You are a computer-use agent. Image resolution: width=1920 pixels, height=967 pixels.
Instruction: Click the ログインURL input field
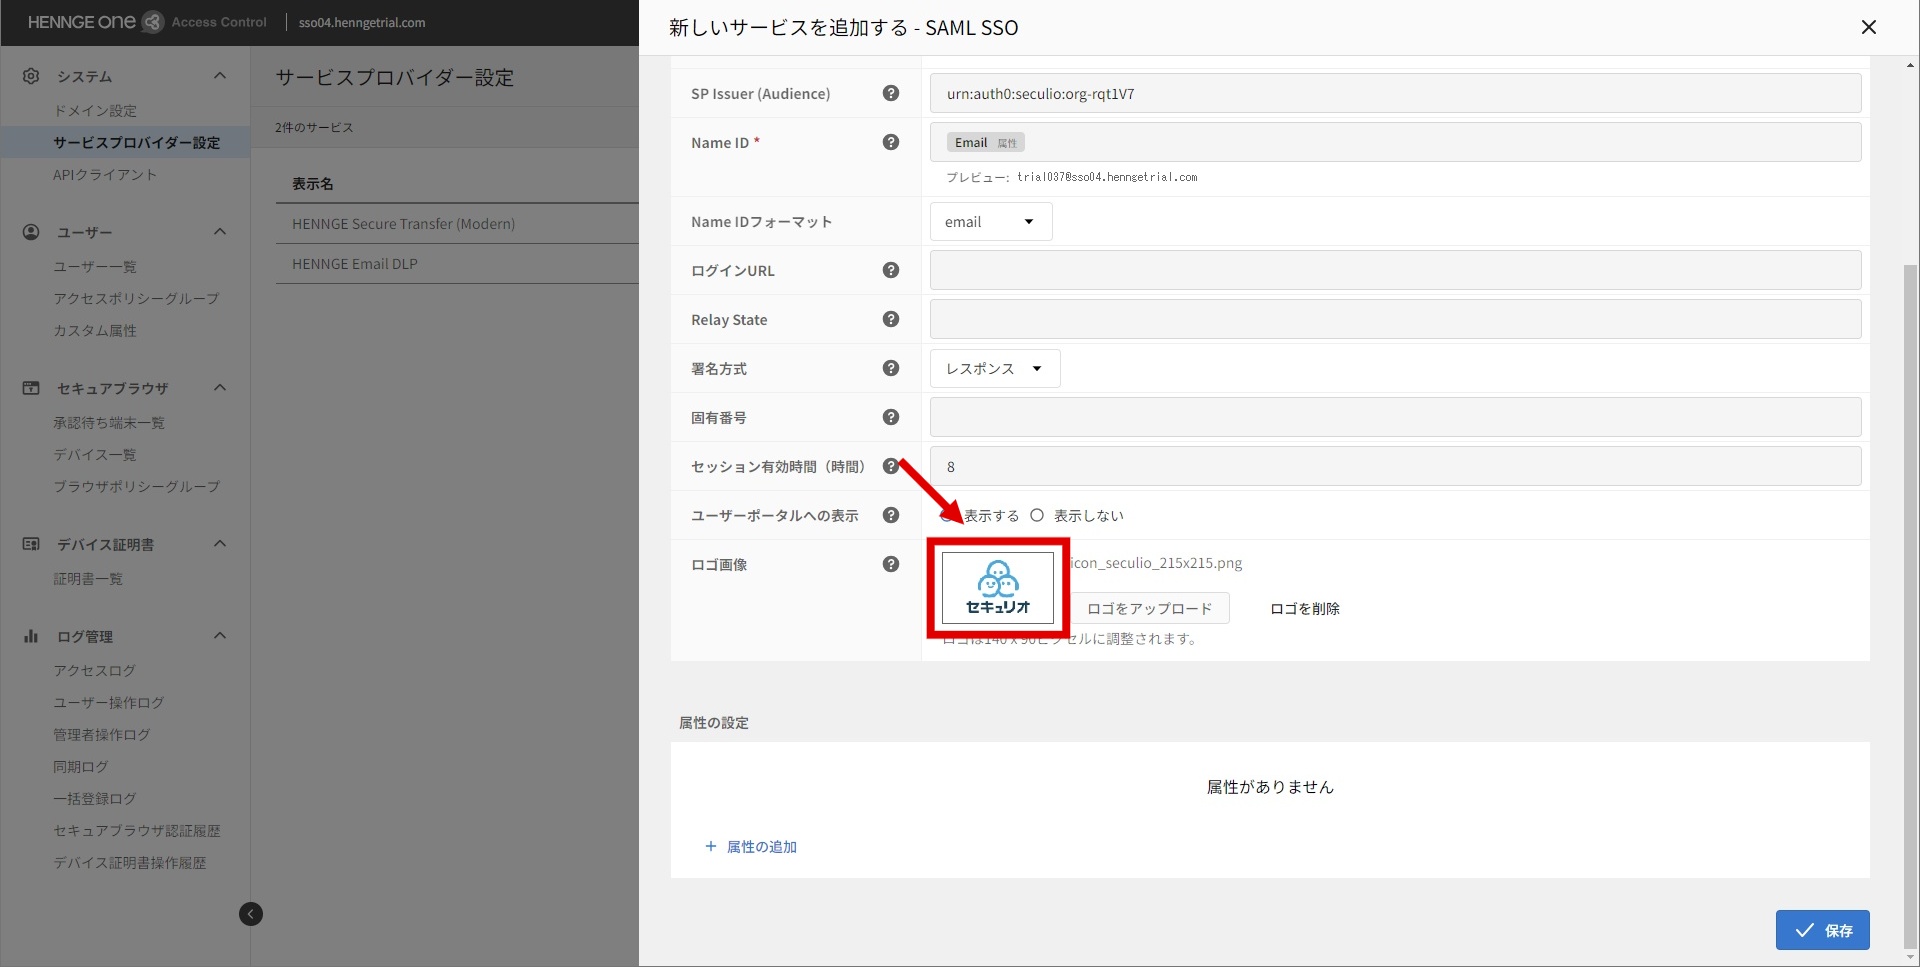(1395, 270)
